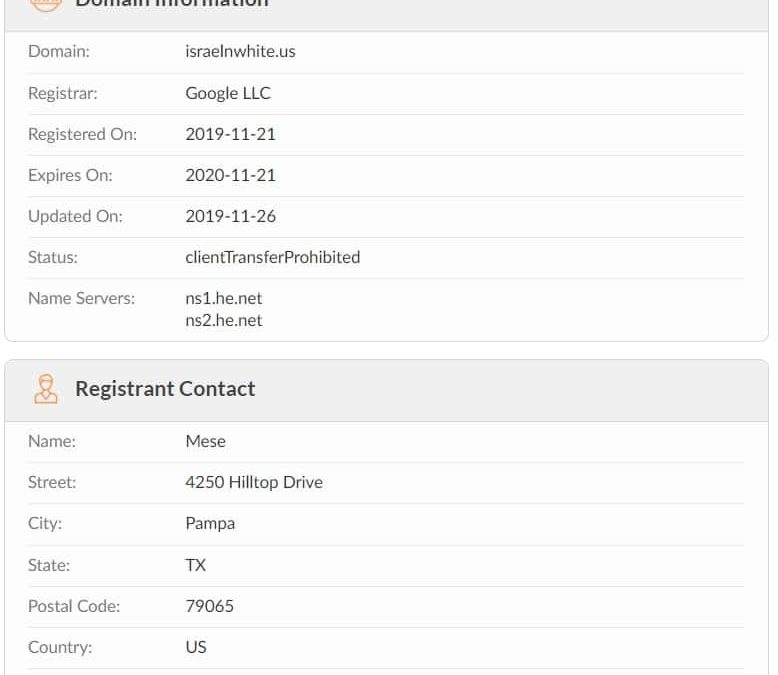Click the registered date 2019-11-21
Viewport: 778px width, 675px height.
[230, 134]
